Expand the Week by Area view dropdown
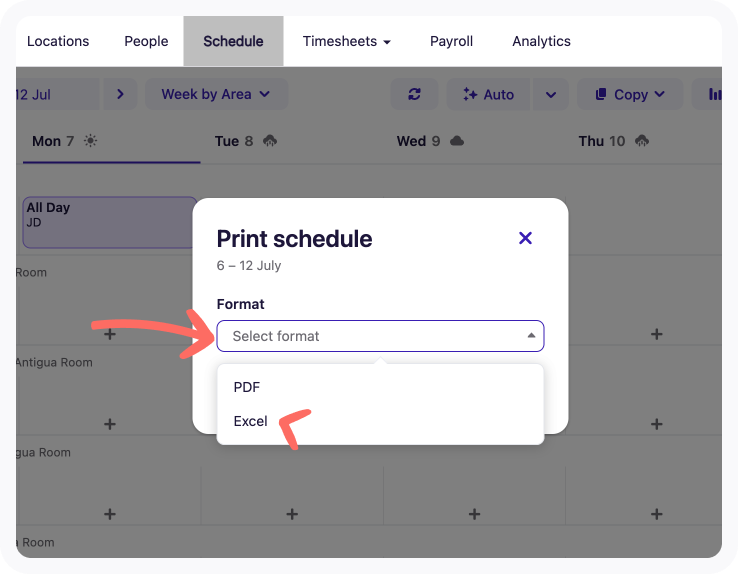 click(x=216, y=94)
